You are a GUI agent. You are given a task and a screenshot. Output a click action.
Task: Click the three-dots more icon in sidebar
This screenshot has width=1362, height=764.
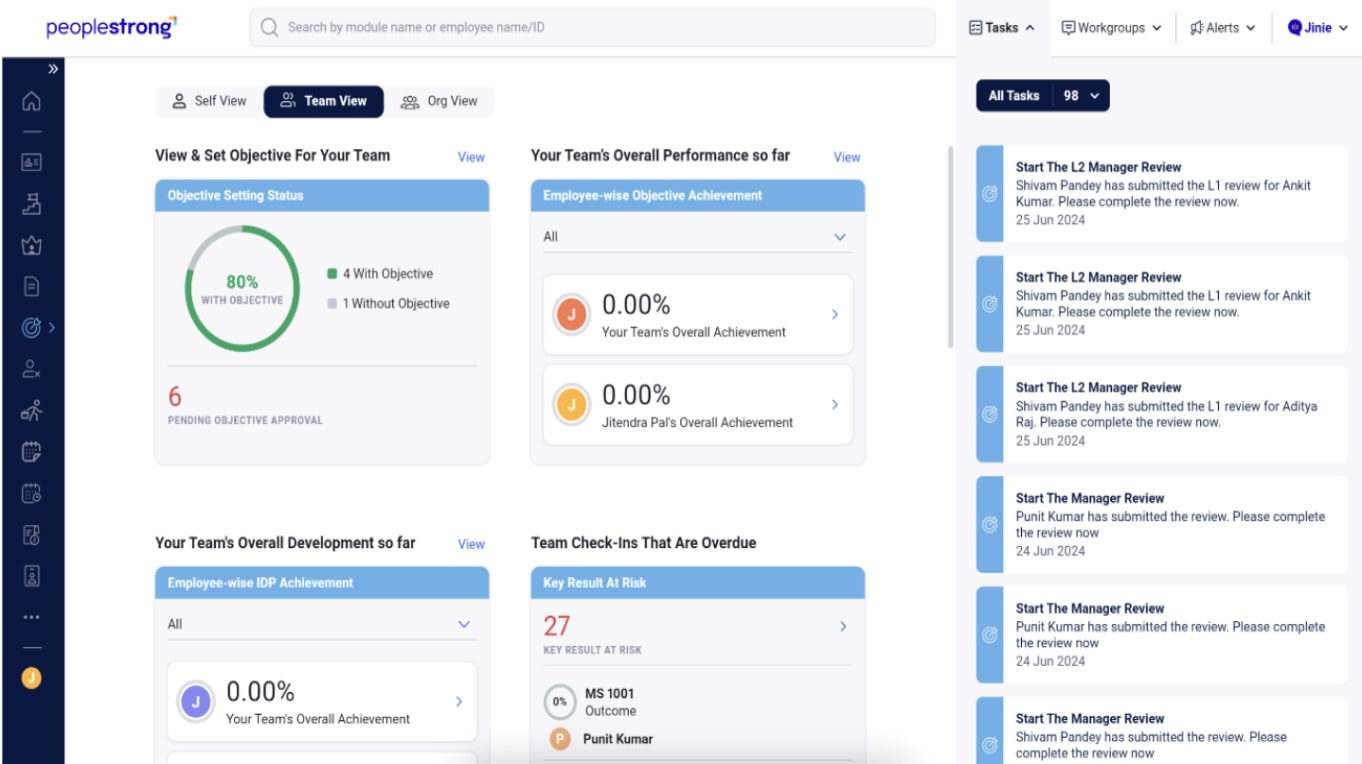[x=31, y=618]
